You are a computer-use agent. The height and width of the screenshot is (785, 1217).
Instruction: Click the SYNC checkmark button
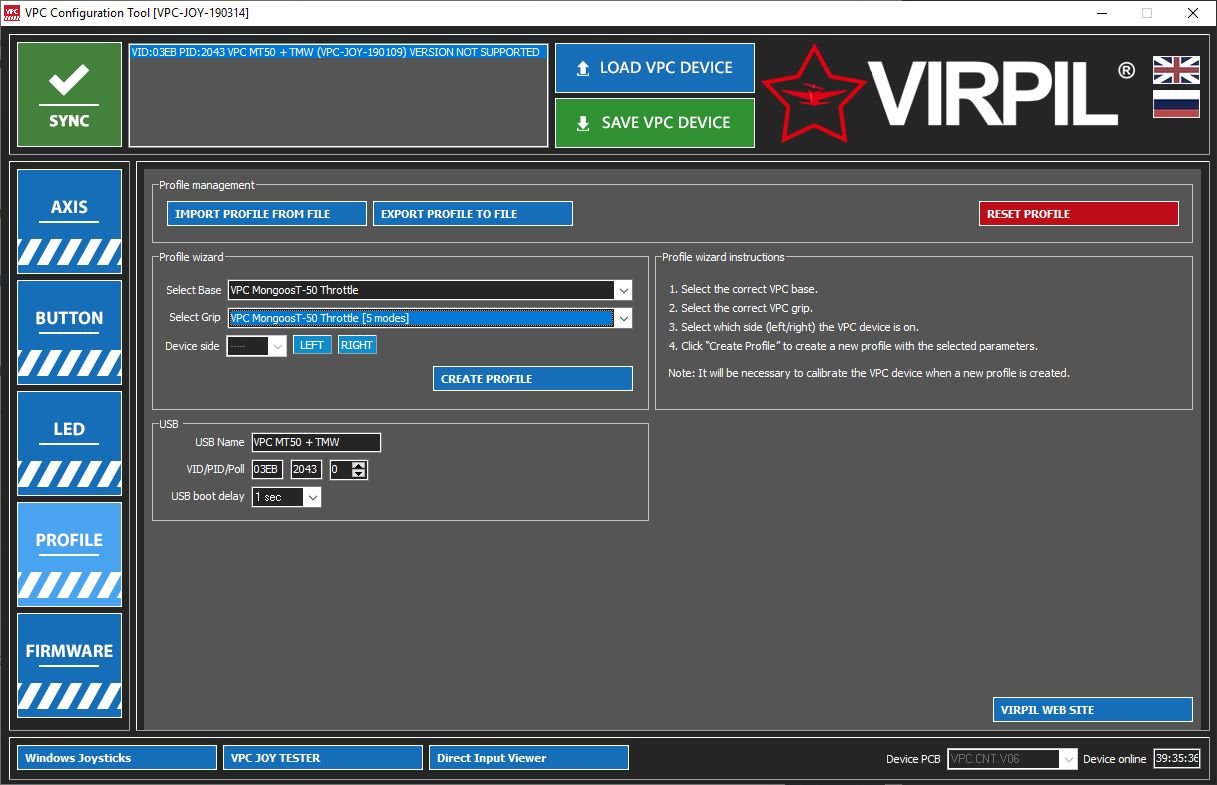(69, 95)
